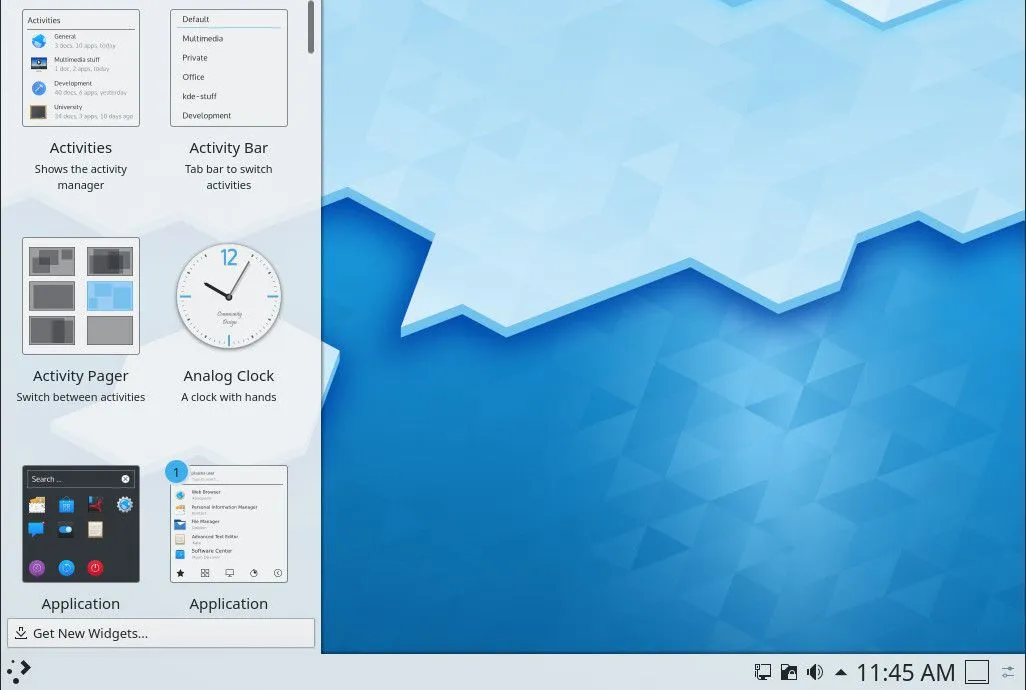Click the widget list vertical scrollbar
The width and height of the screenshot is (1026, 690).
[311, 27]
